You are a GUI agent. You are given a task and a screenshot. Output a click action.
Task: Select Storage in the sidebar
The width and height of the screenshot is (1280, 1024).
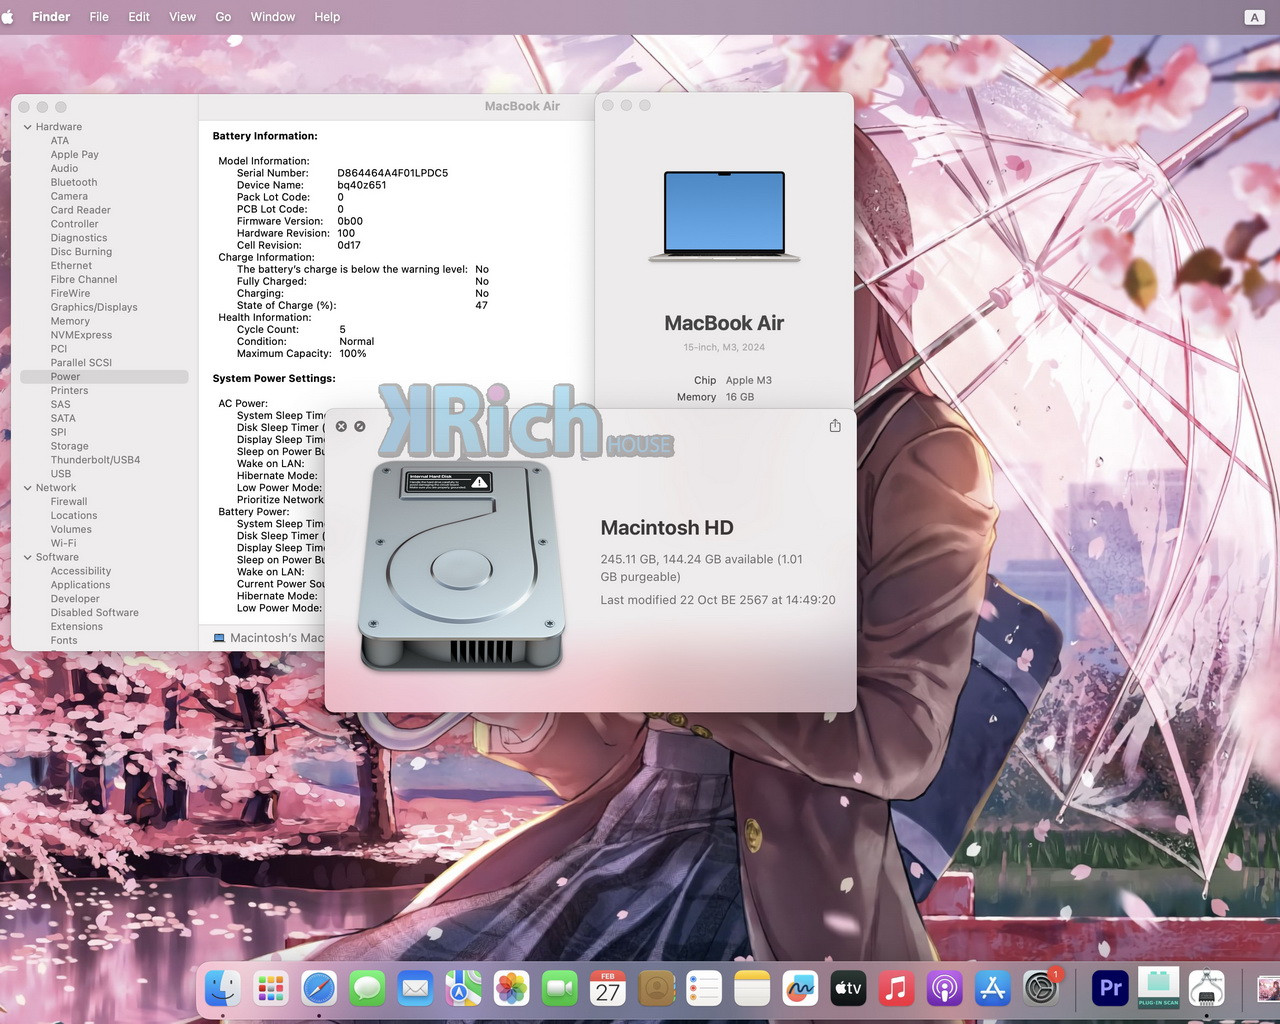(69, 446)
